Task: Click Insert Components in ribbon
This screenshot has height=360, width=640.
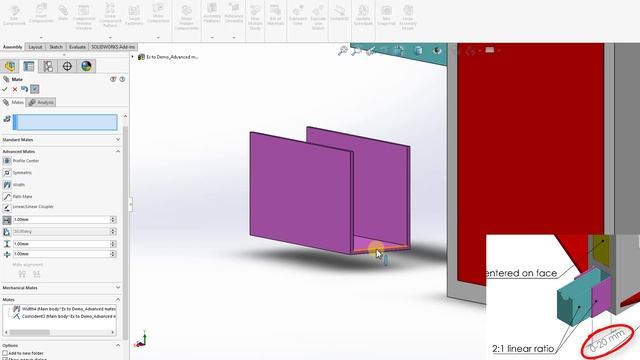Action: 41,14
